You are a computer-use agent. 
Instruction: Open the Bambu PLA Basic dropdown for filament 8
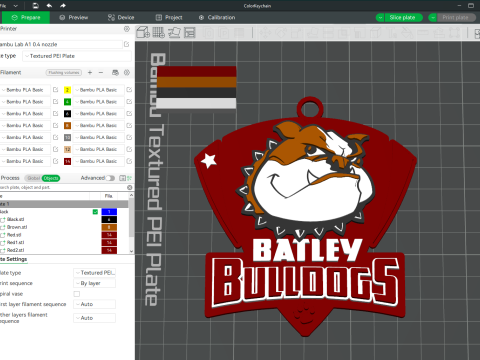tap(98, 125)
